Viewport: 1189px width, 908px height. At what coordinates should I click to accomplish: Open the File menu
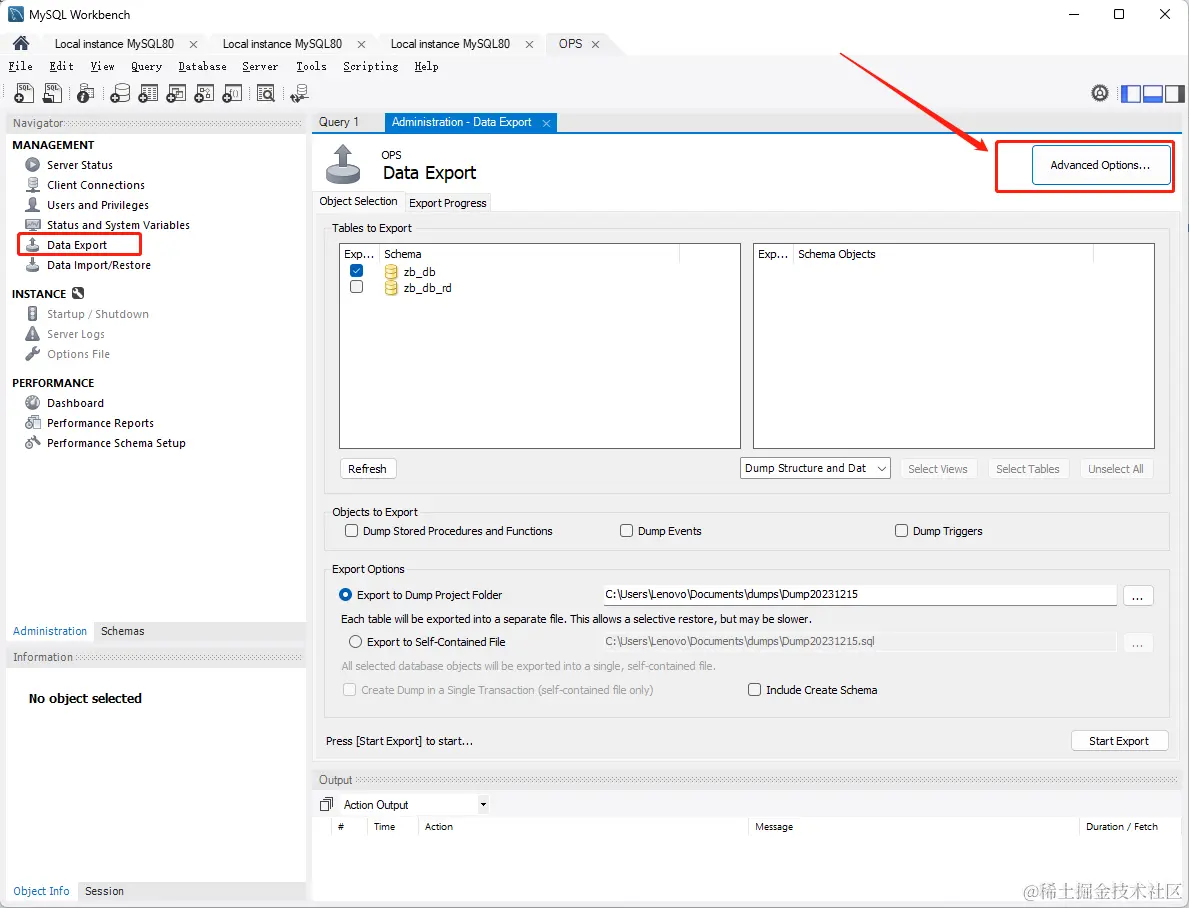point(20,66)
